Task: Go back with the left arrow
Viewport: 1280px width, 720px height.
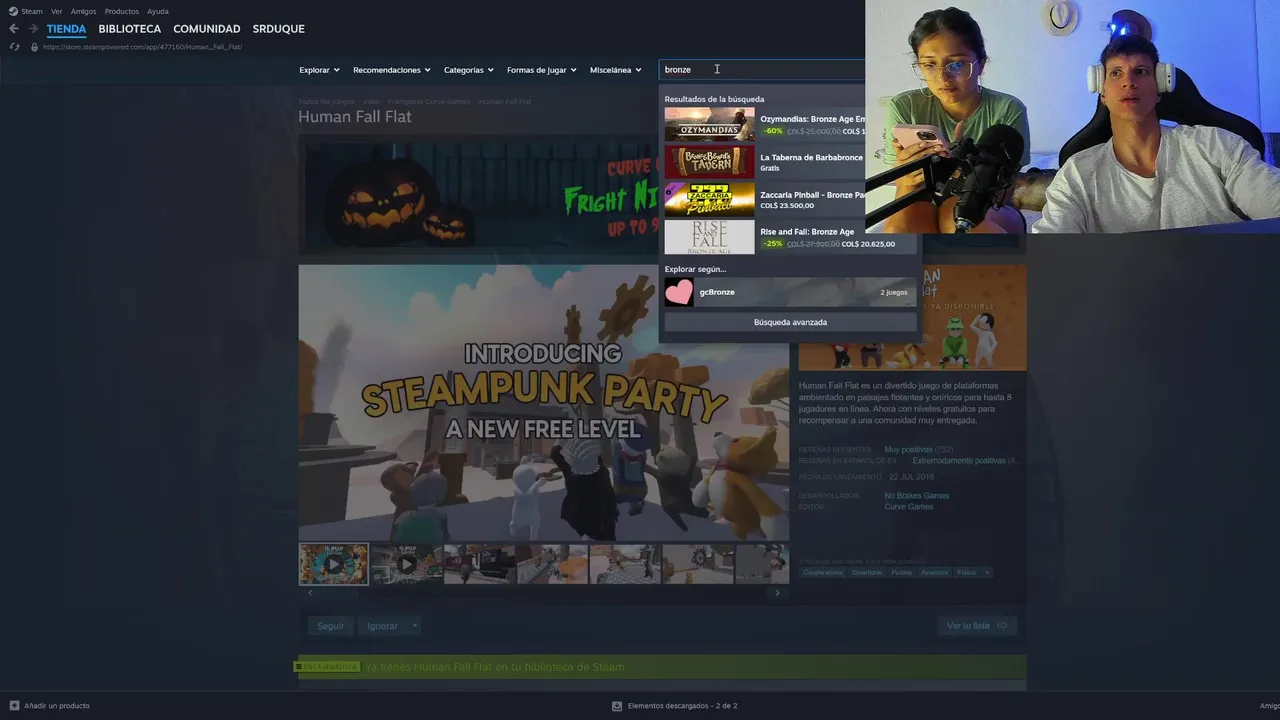Action: pyautogui.click(x=14, y=29)
